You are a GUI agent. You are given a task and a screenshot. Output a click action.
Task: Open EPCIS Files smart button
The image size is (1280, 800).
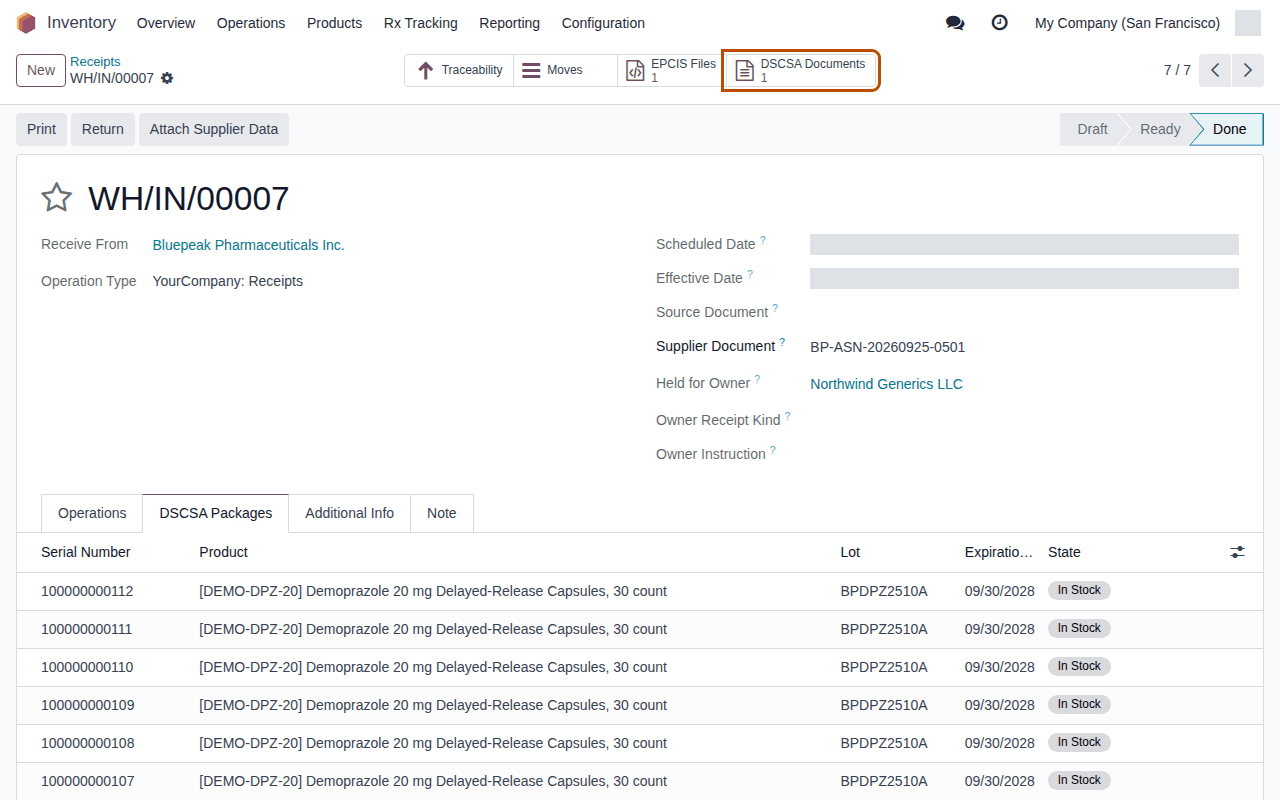click(670, 70)
